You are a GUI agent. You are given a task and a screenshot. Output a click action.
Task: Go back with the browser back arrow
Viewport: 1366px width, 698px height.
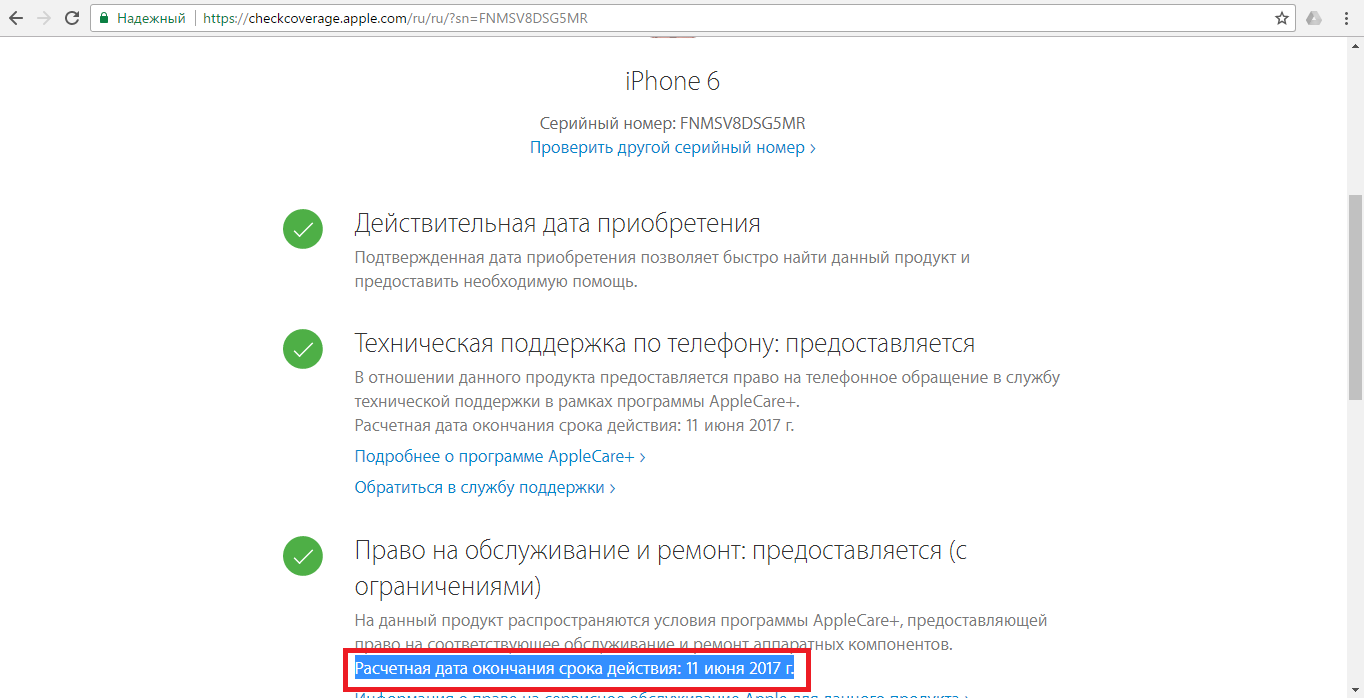pos(16,18)
